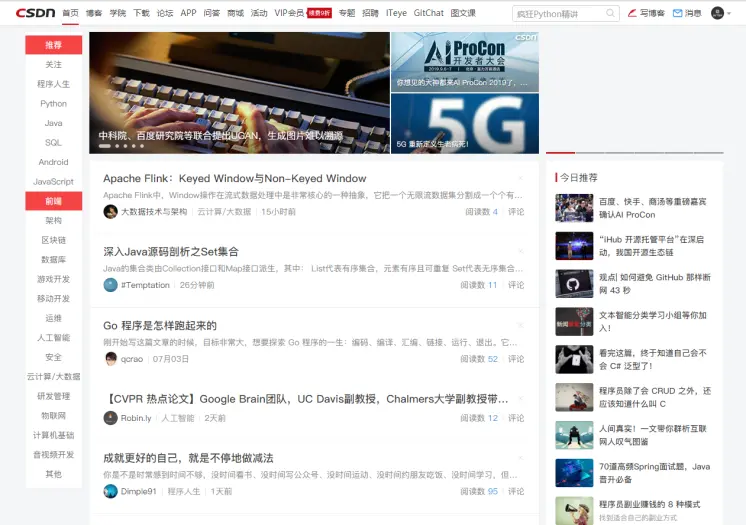Click 云计算/大数据 tag on Flink article
The image size is (746, 525).
[x=224, y=212]
